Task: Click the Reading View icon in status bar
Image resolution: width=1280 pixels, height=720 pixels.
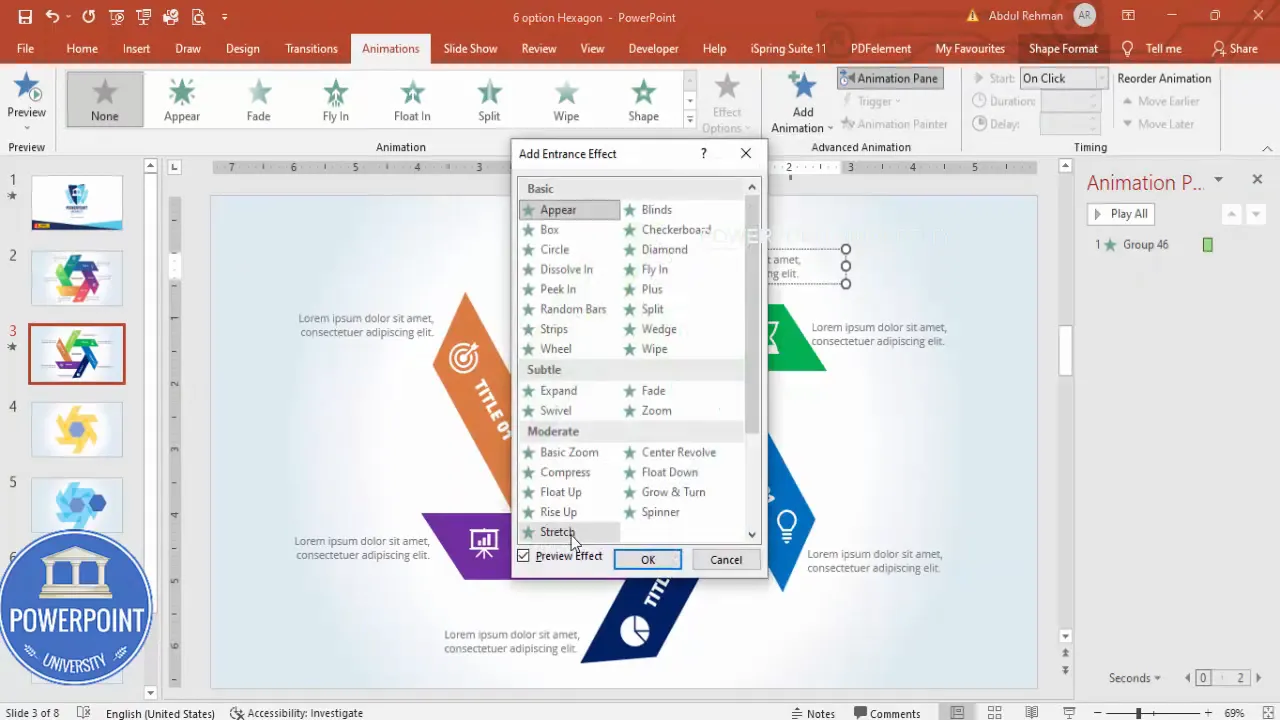Action: (x=1031, y=713)
